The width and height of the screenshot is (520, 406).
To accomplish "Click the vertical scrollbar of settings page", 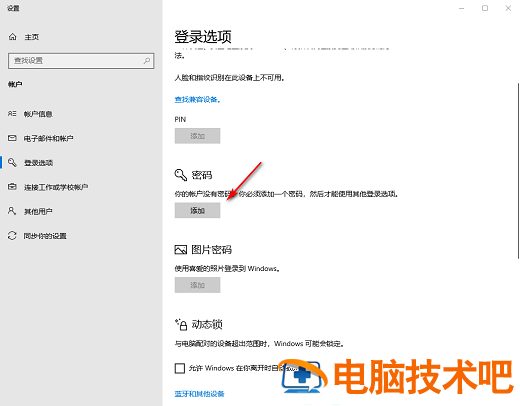I will [518, 171].
